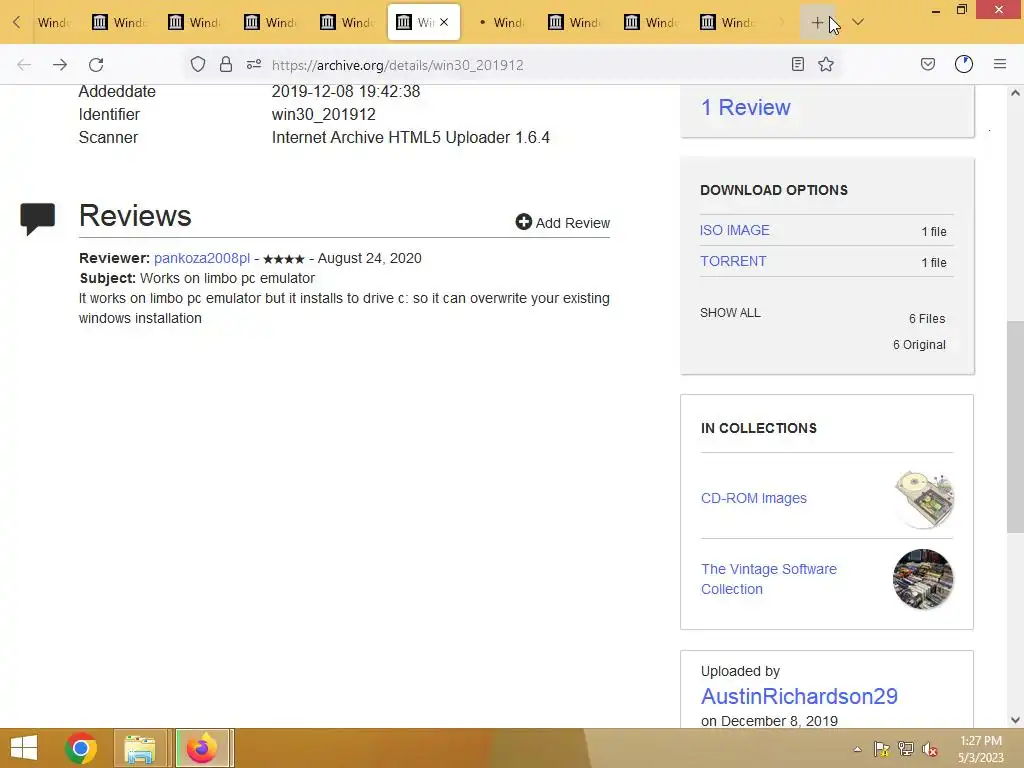Show hidden system tray icons

coord(857,749)
